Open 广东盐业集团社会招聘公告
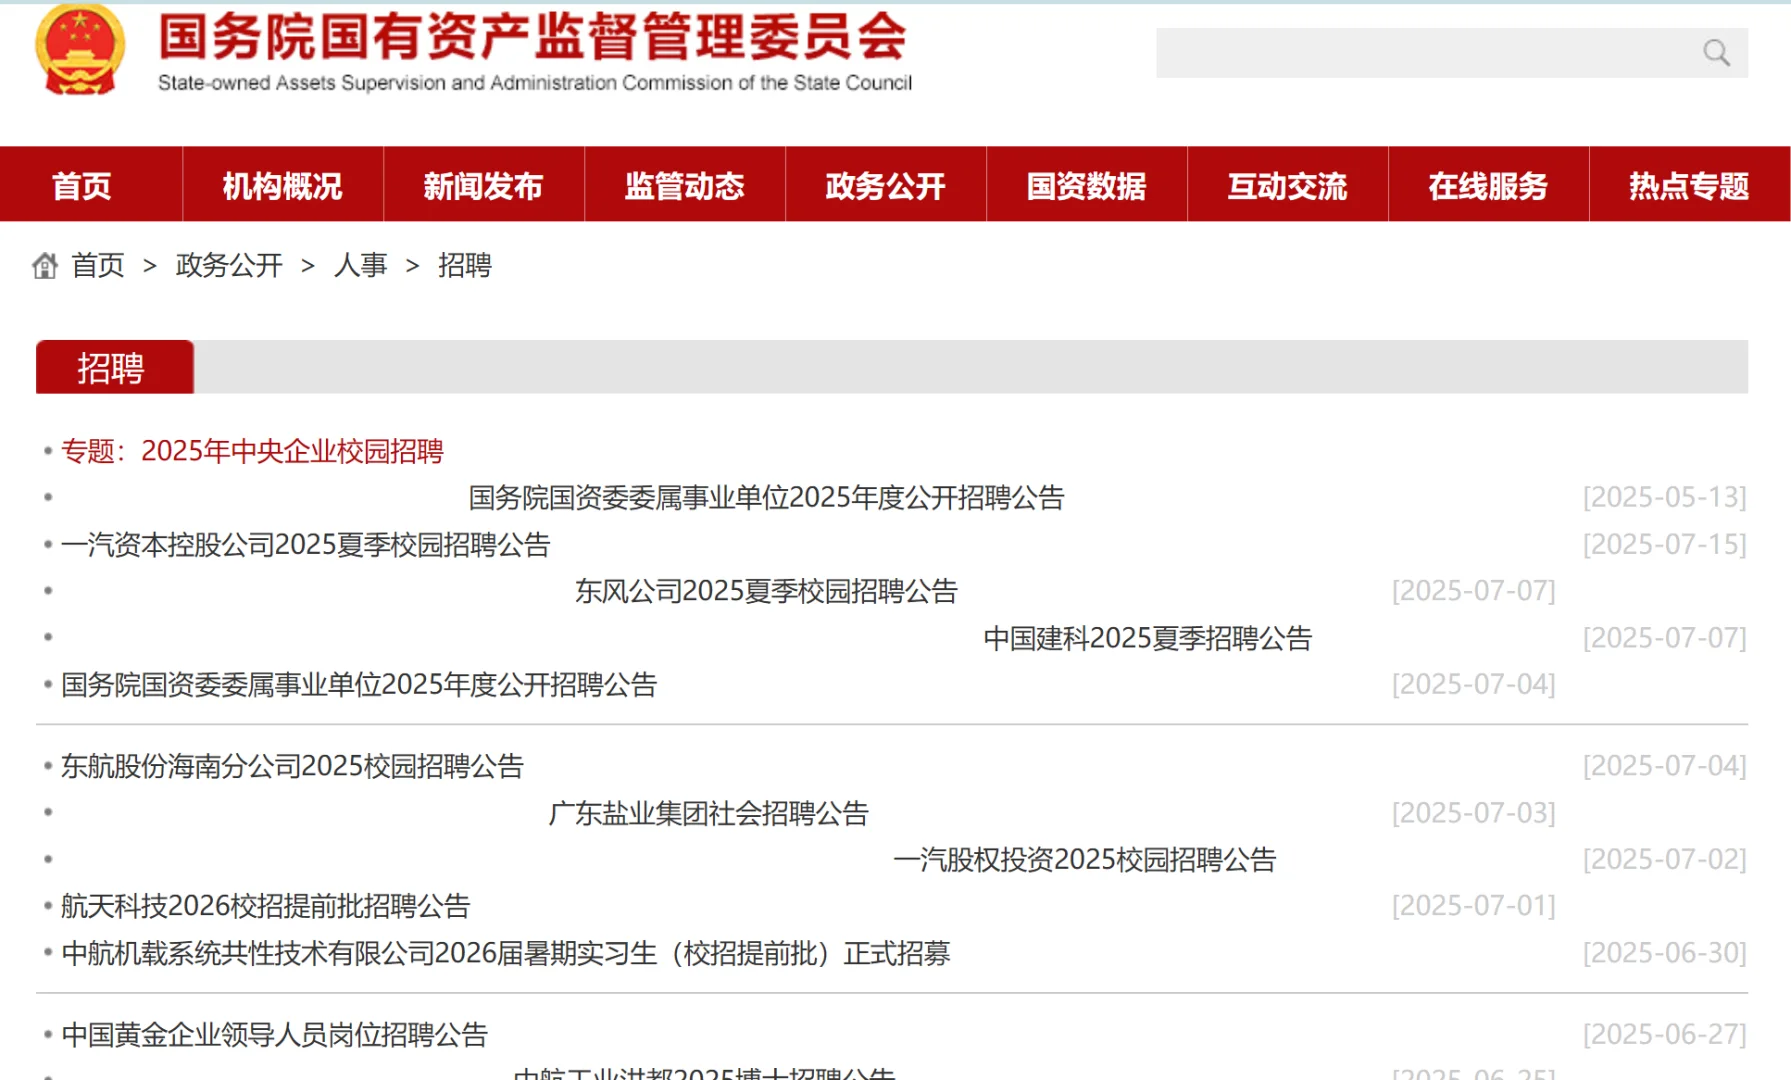 [x=709, y=813]
